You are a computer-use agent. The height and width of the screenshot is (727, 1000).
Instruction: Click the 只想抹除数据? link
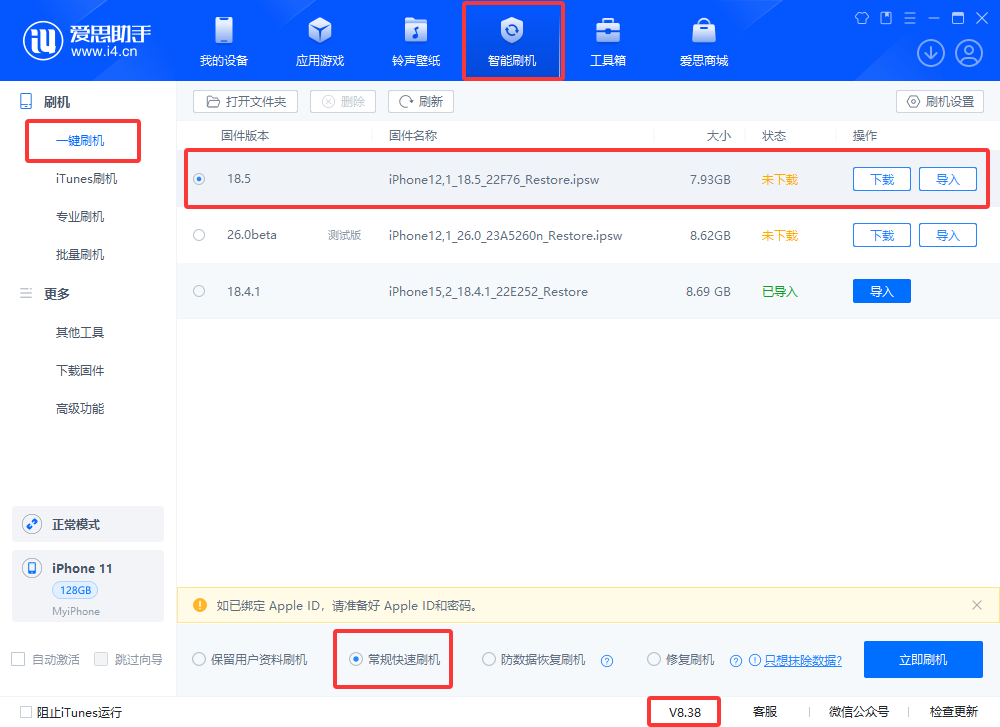pyautogui.click(x=802, y=661)
